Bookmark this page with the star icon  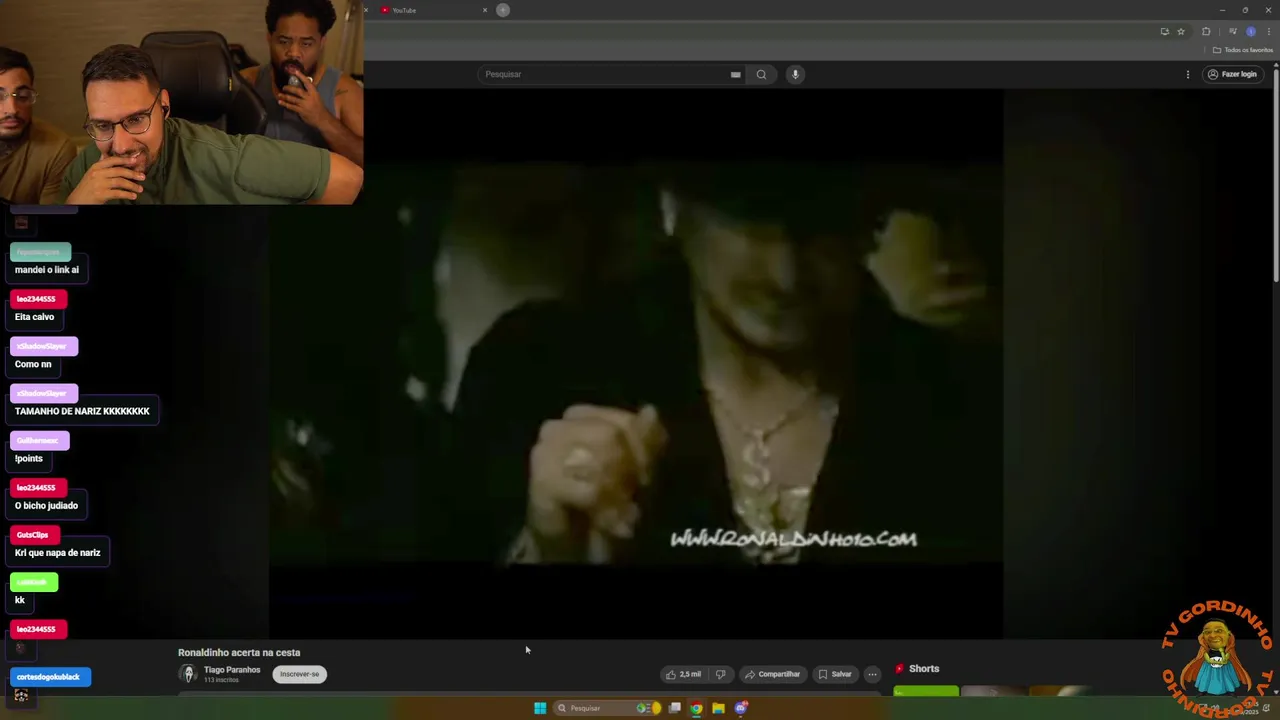point(1180,31)
